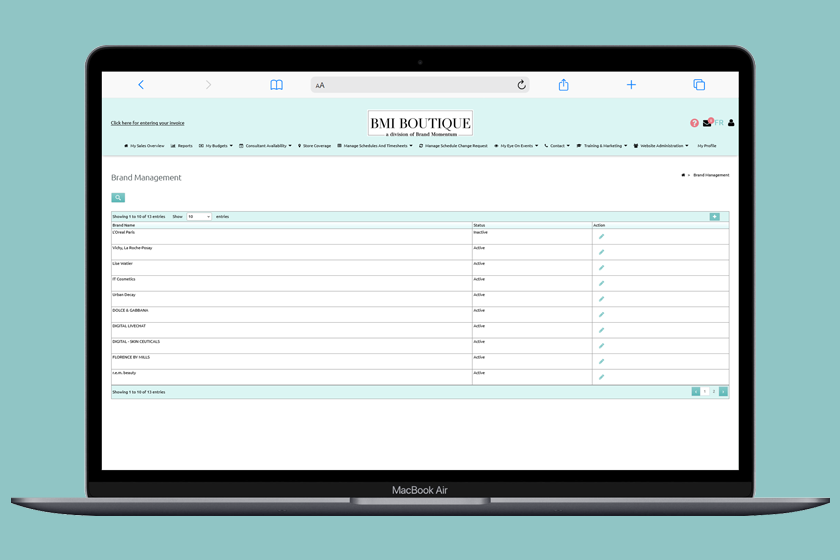Expand the Website Administration dropdown
This screenshot has height=560, width=840.
click(661, 146)
